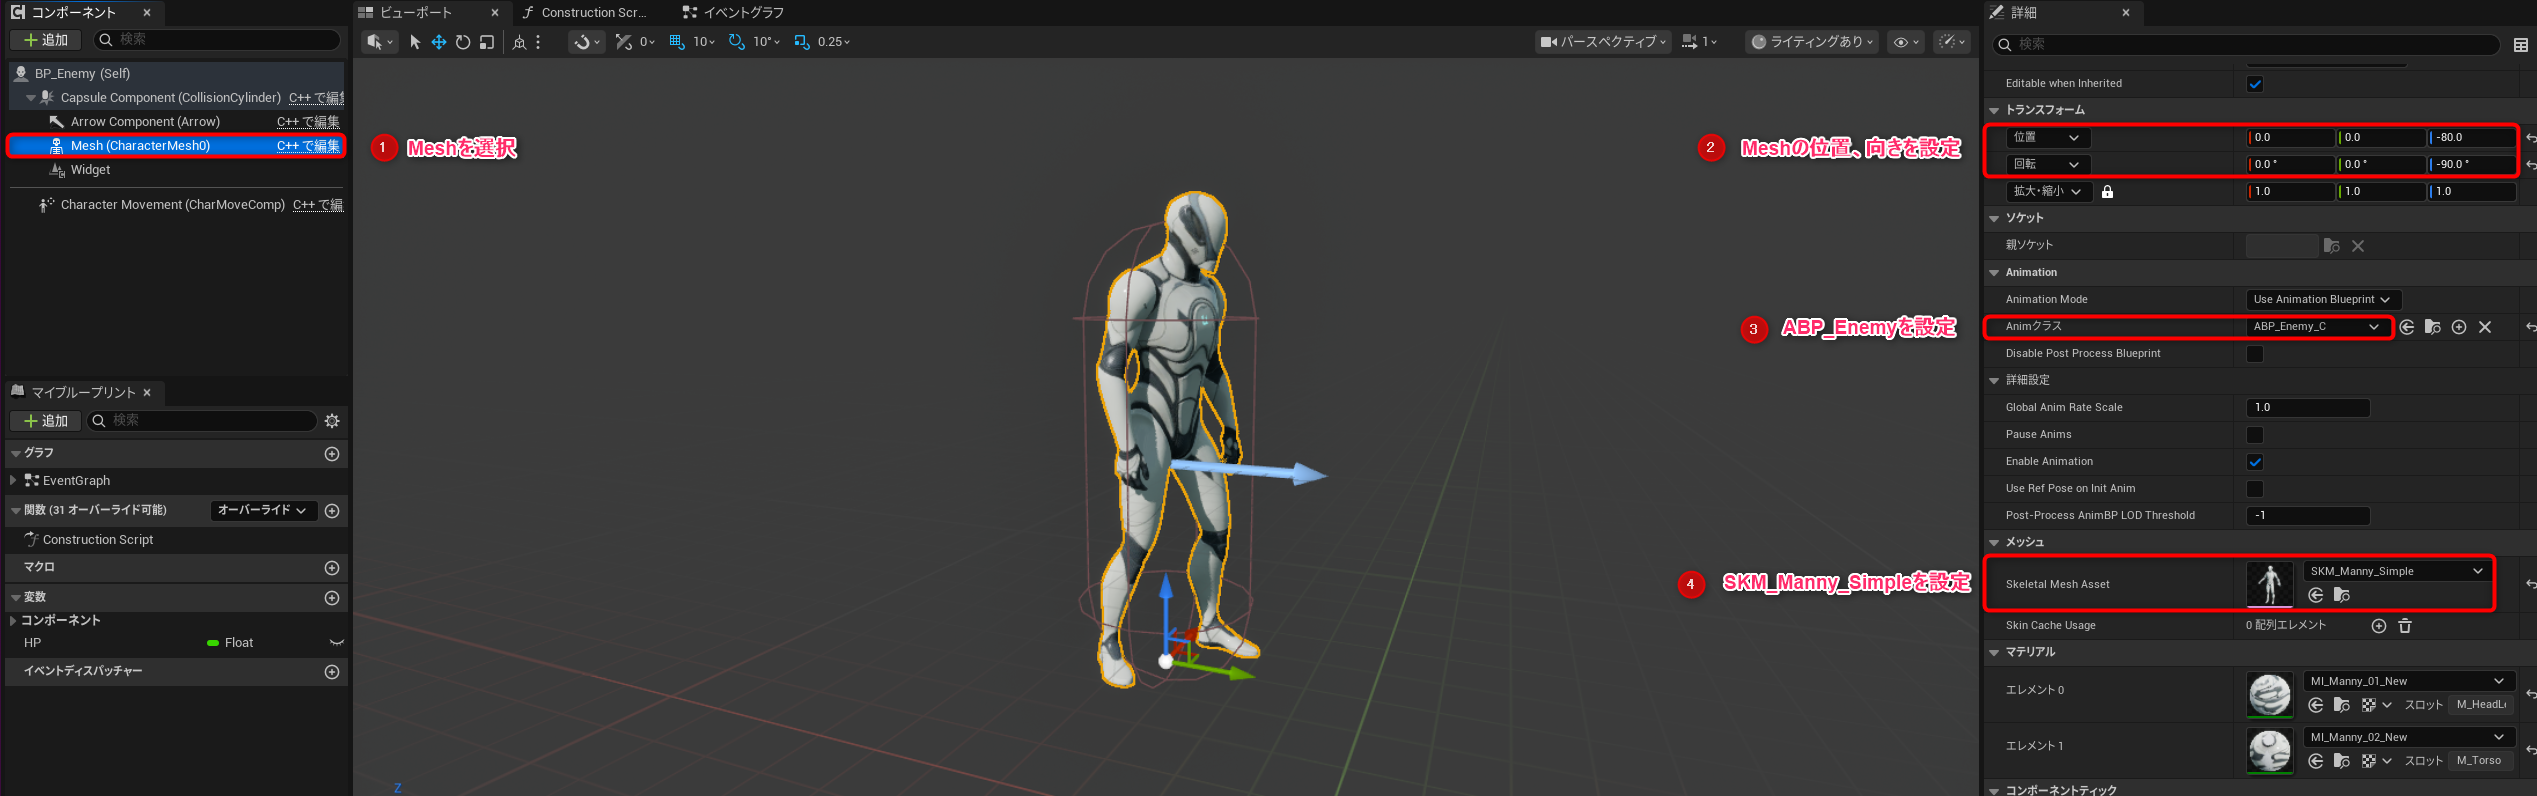The image size is (2537, 796).
Task: Switch to the Event Graph tab
Action: click(x=742, y=13)
